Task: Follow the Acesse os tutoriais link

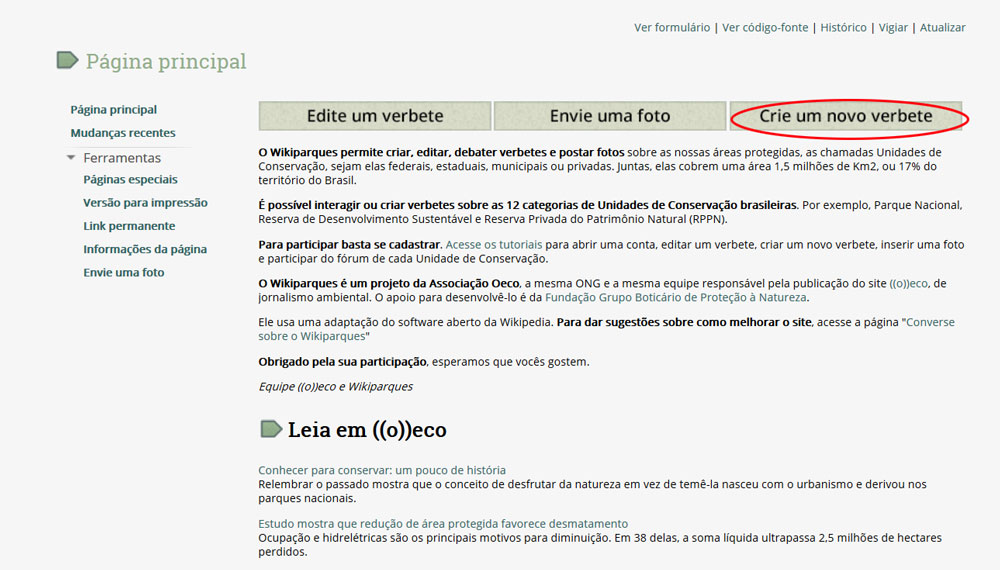Action: pyautogui.click(x=494, y=244)
